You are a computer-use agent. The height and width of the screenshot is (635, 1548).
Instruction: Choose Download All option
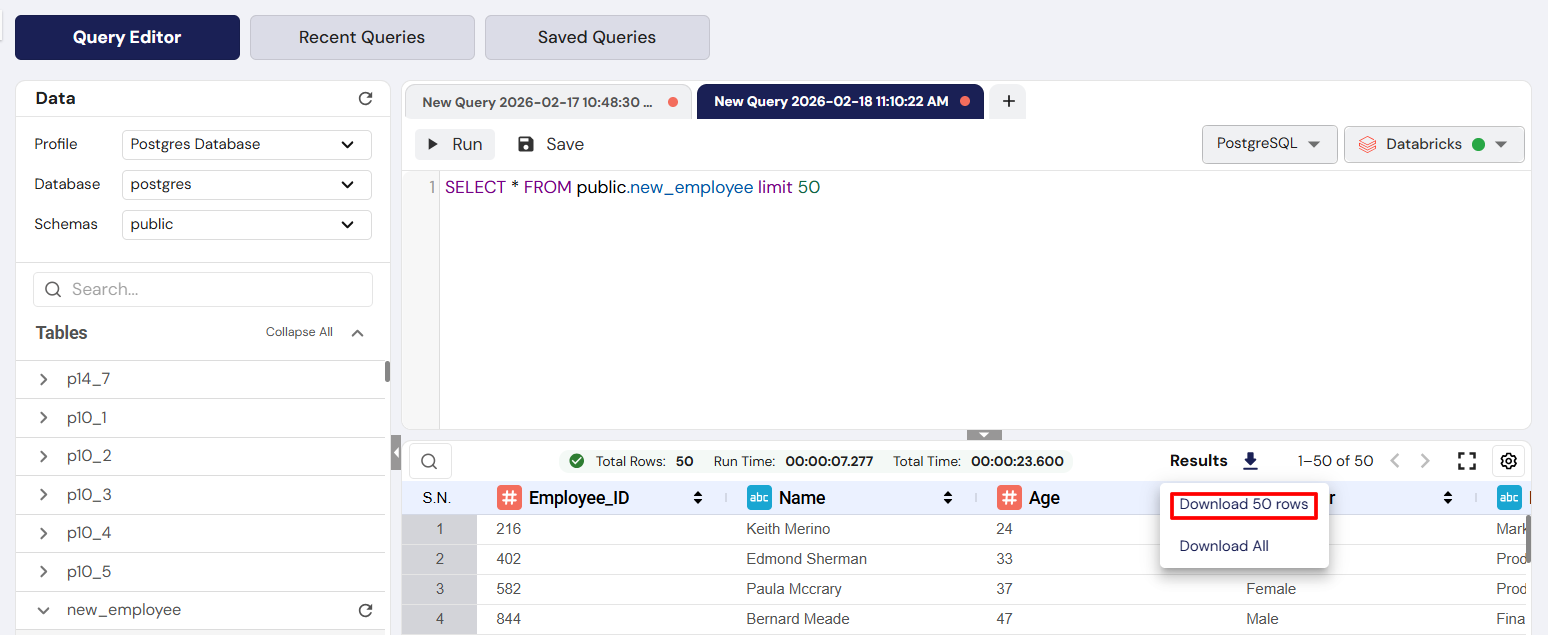point(1224,546)
